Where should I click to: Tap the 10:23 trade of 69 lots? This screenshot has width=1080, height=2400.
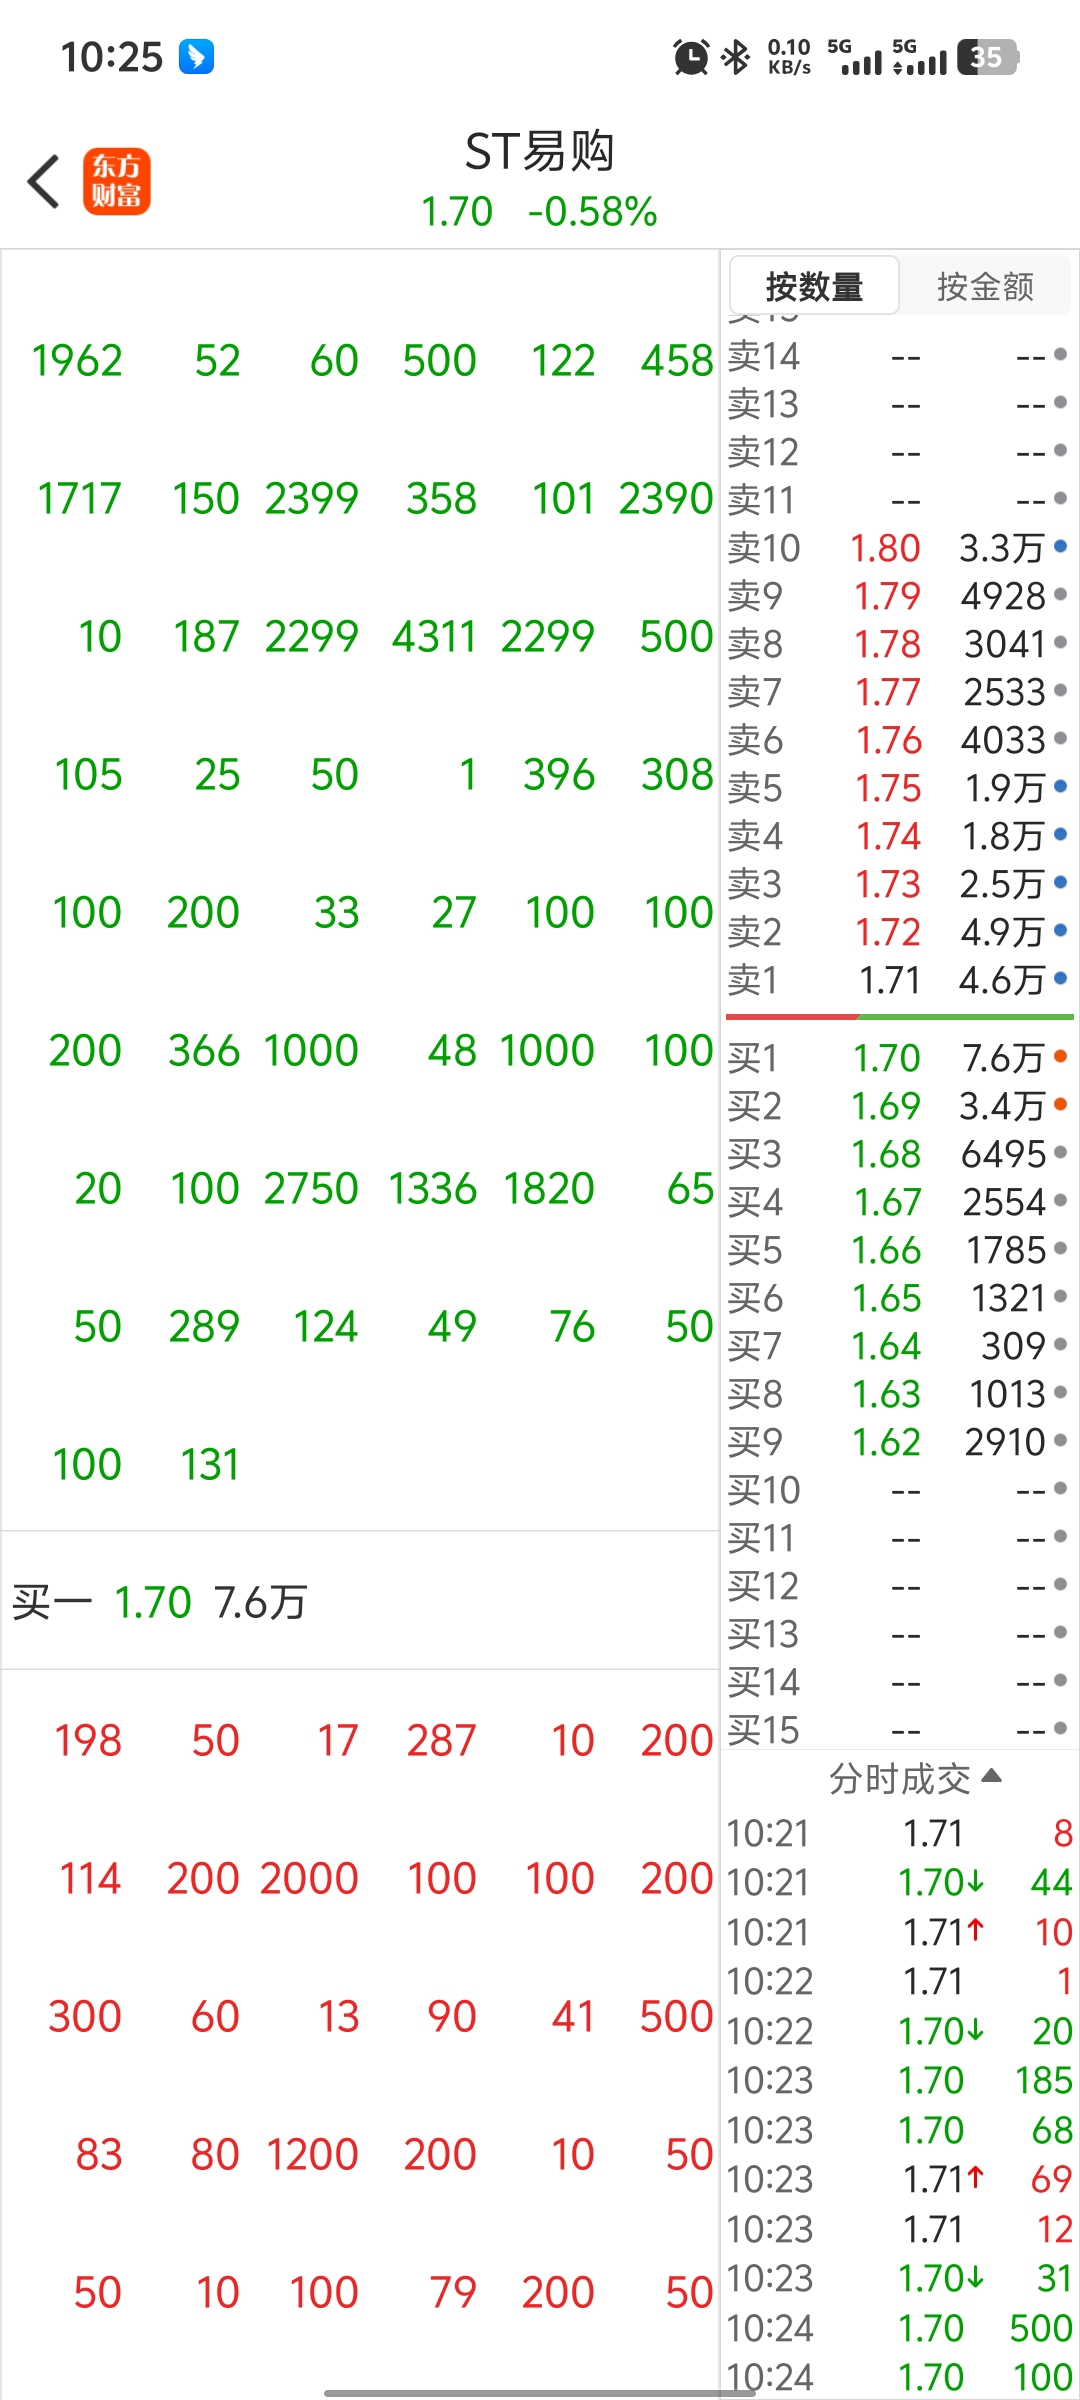coord(900,2179)
